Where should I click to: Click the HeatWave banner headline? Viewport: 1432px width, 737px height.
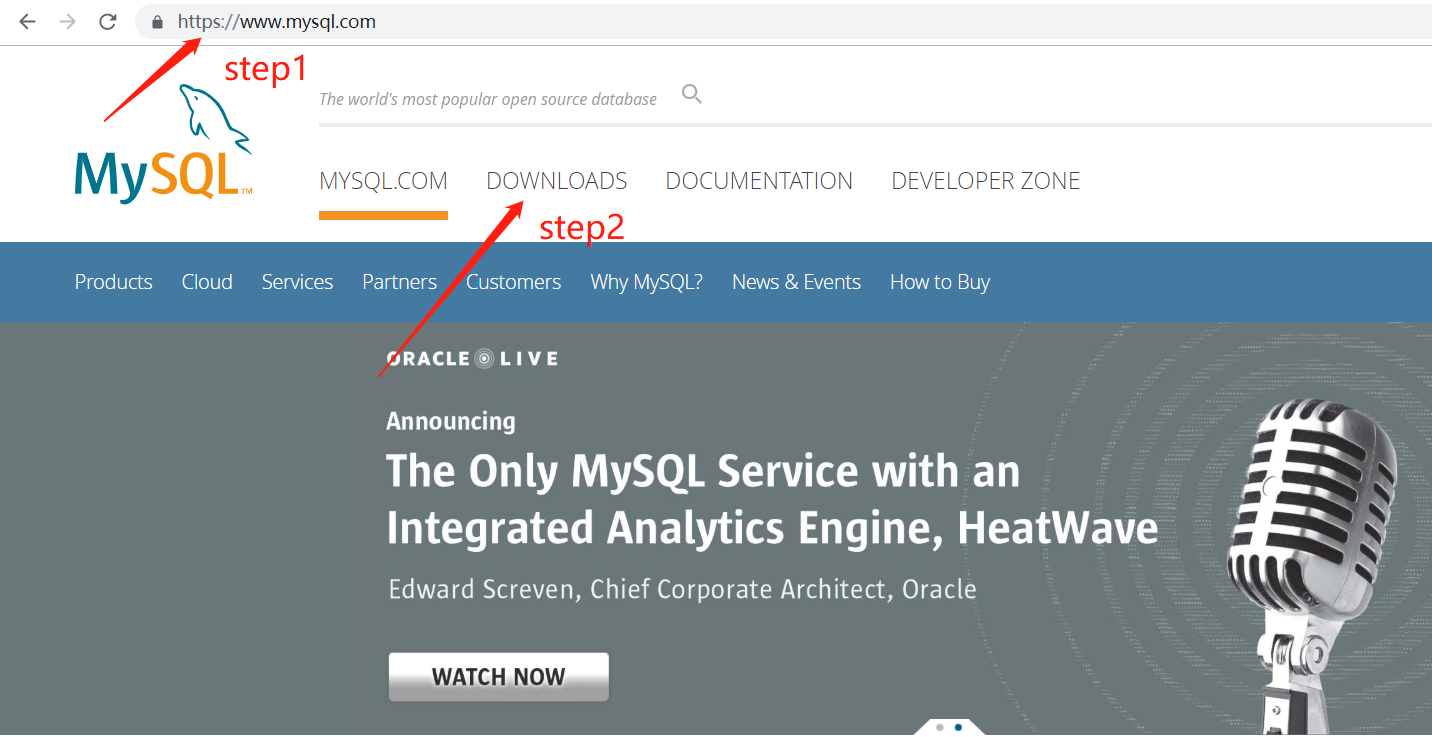pyautogui.click(x=772, y=499)
